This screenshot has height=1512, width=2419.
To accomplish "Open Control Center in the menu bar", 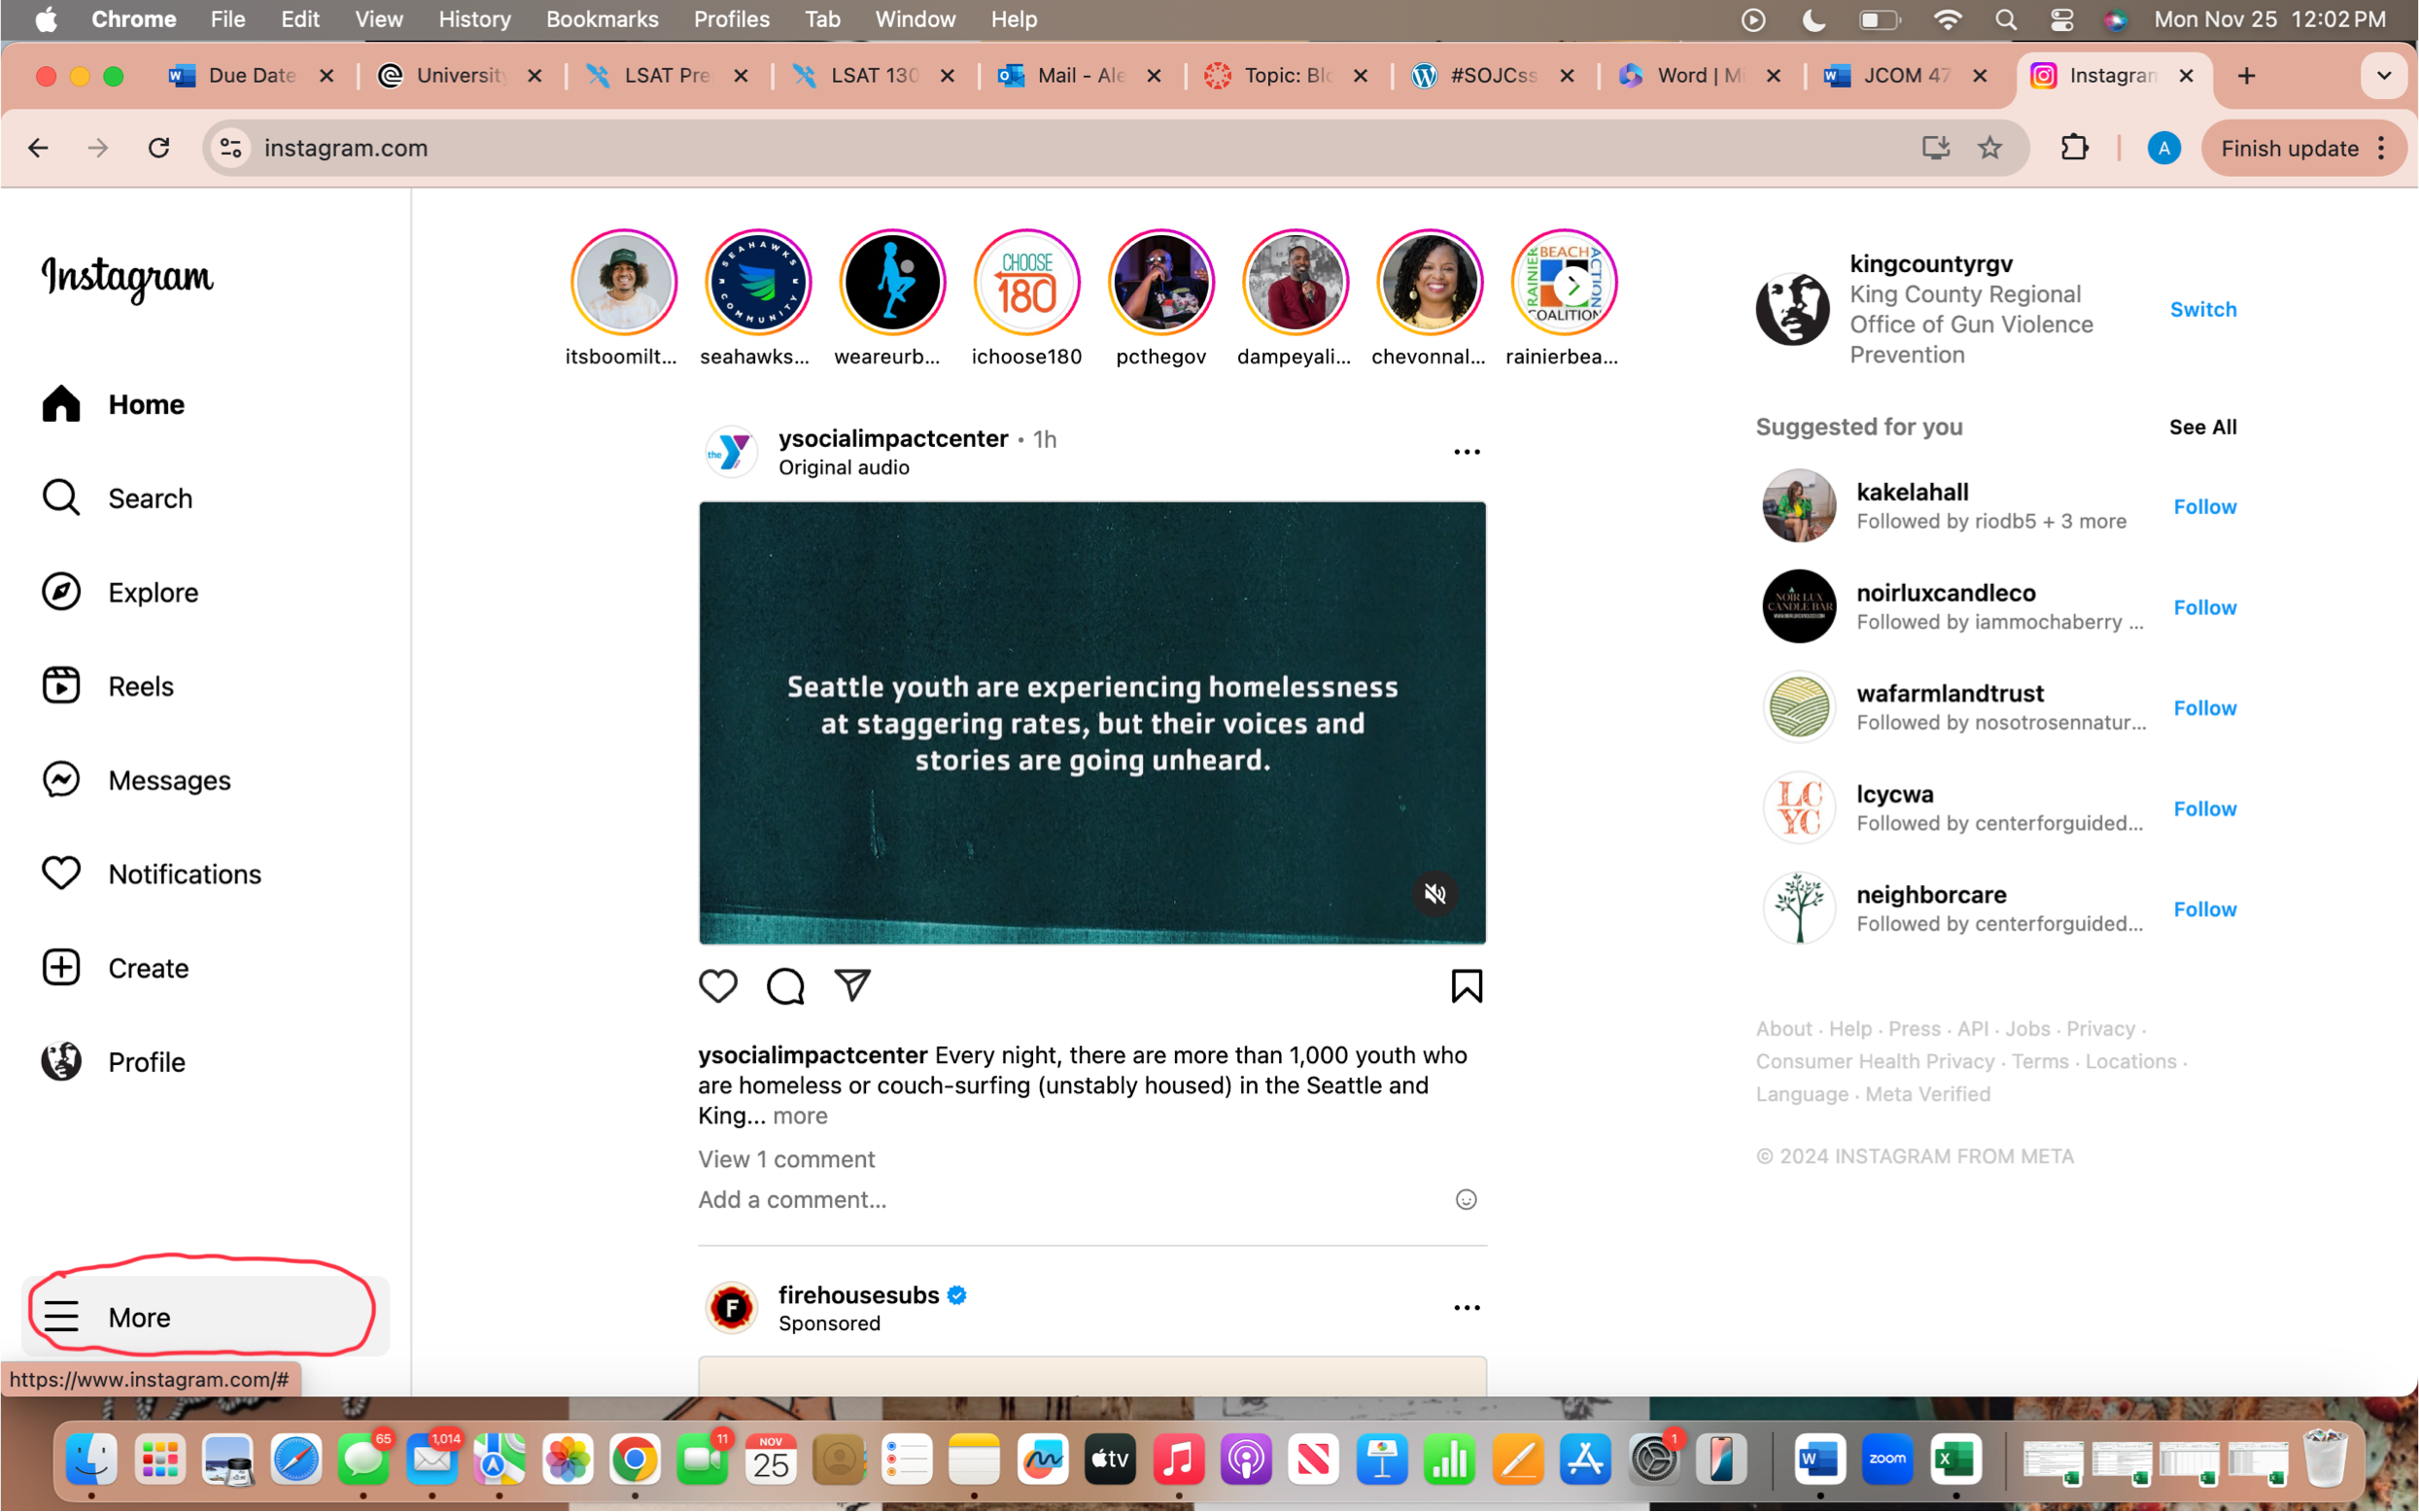I will 2061,19.
